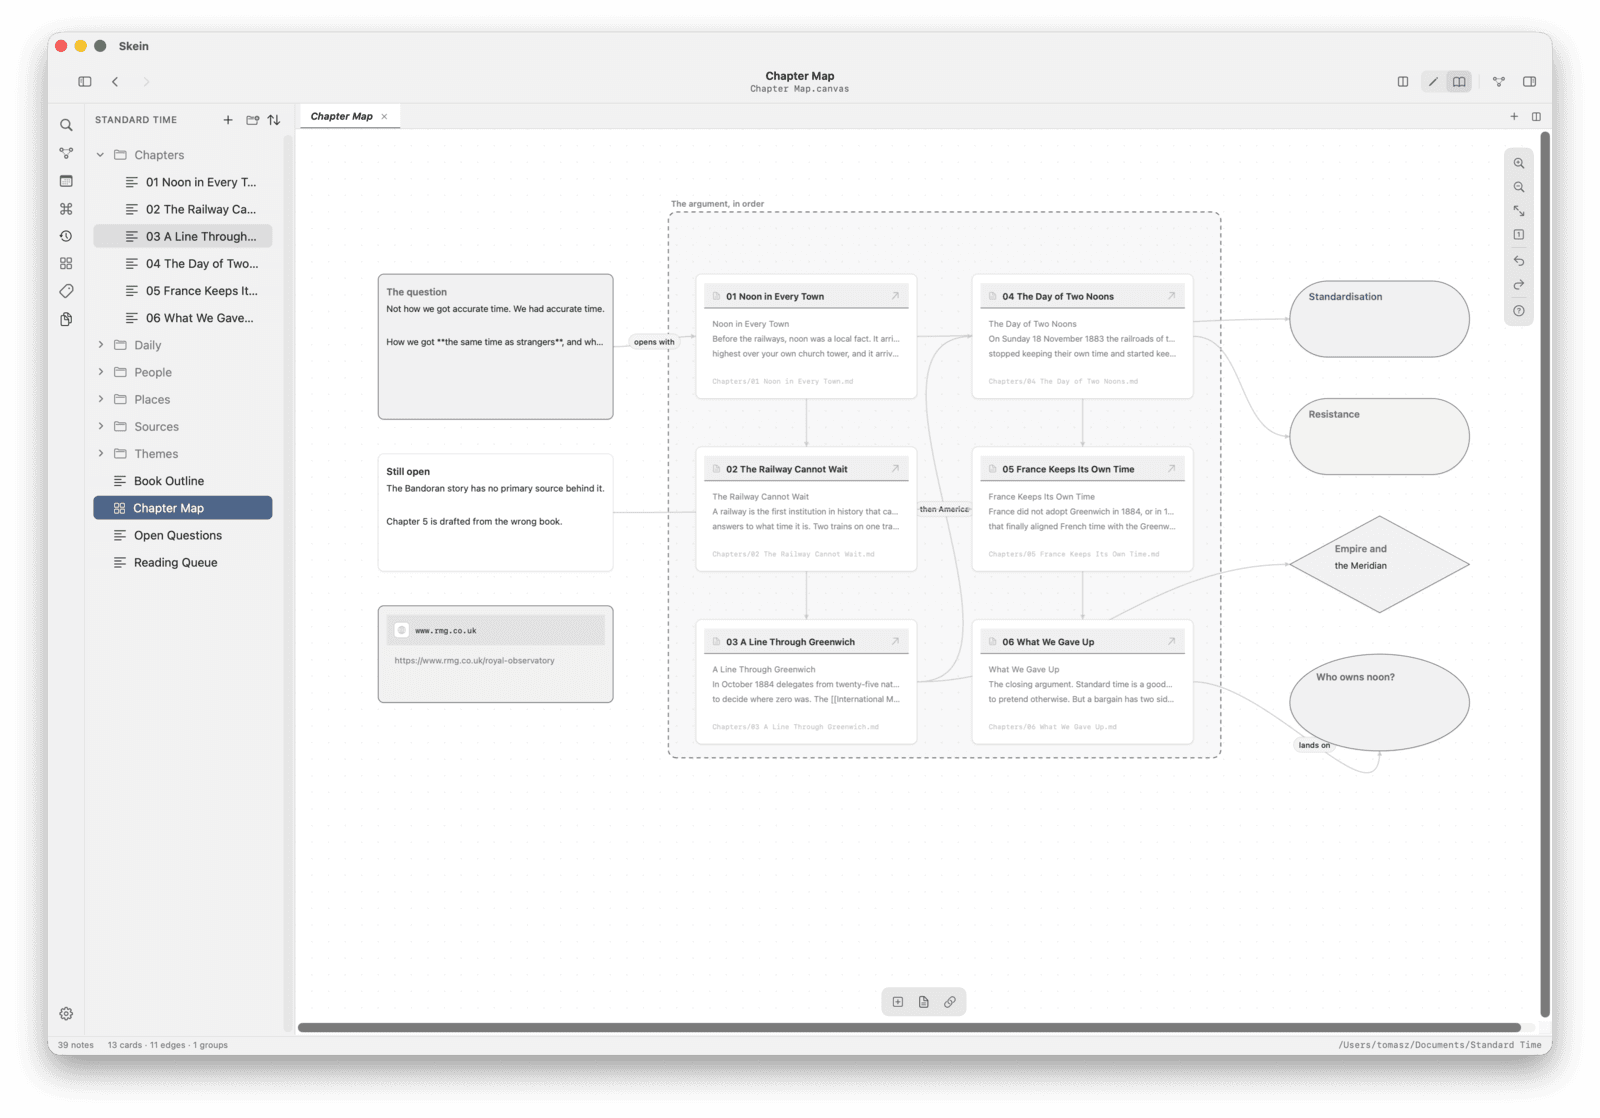
Task: Fit canvas to screen
Action: (x=1519, y=211)
